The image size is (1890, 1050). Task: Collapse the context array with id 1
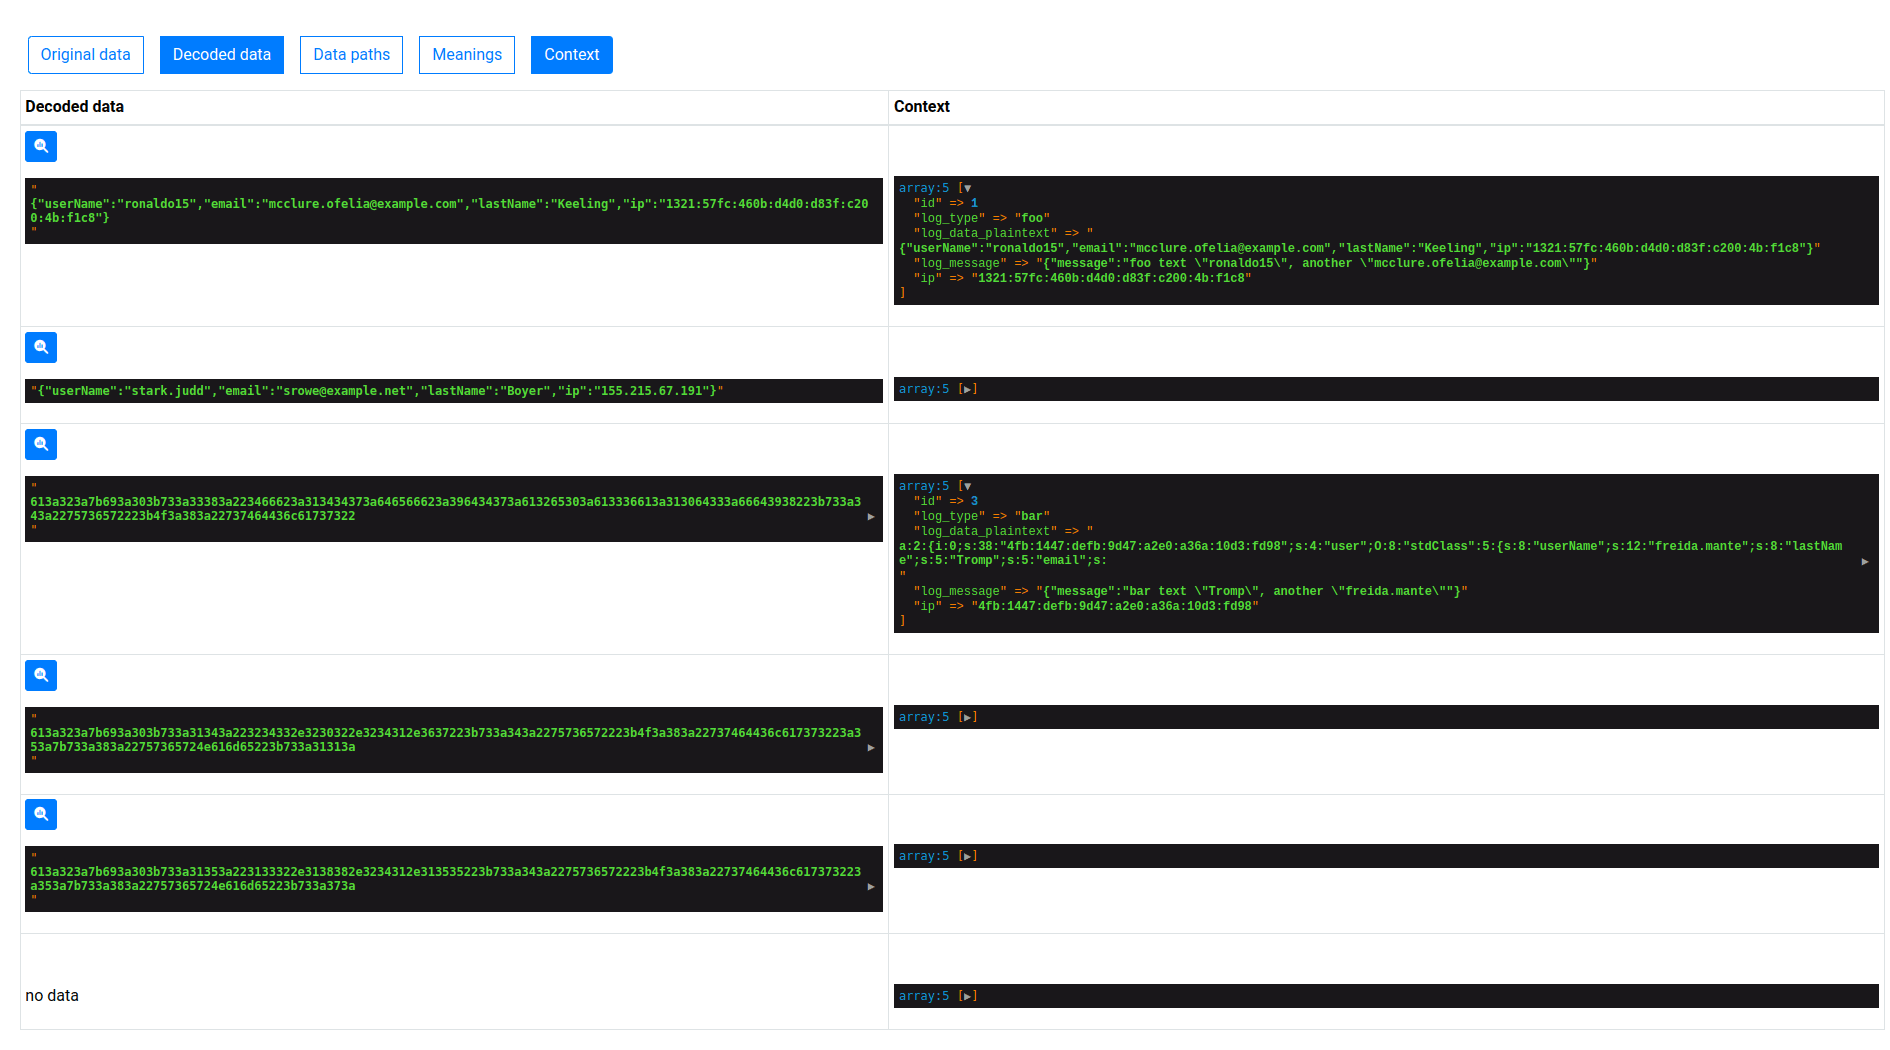(x=967, y=188)
